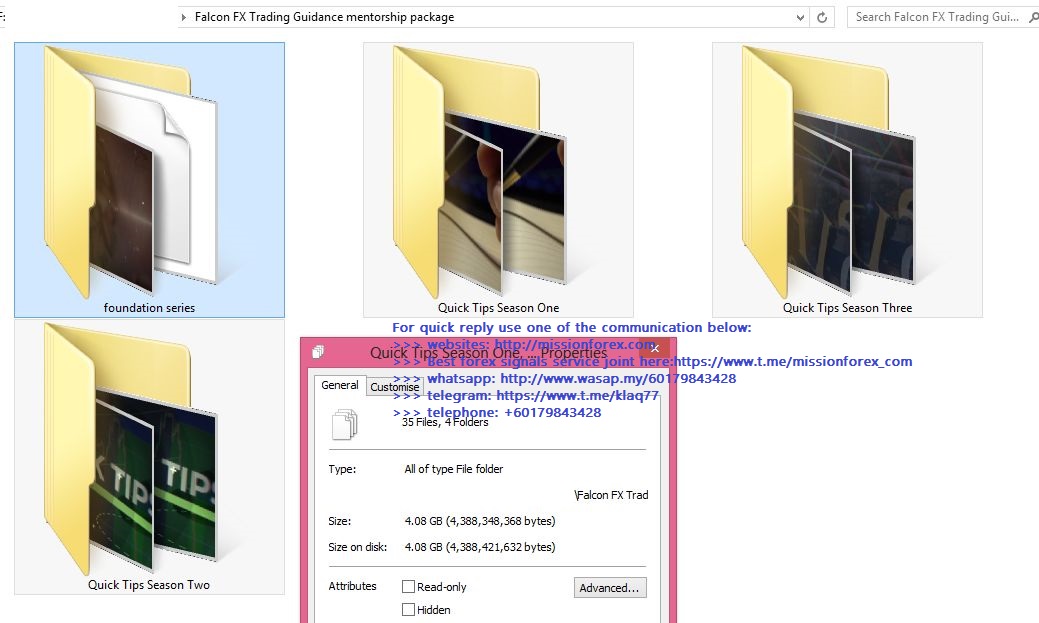
Task: Click the 'Quick Tips Season Three' label
Action: pos(848,308)
